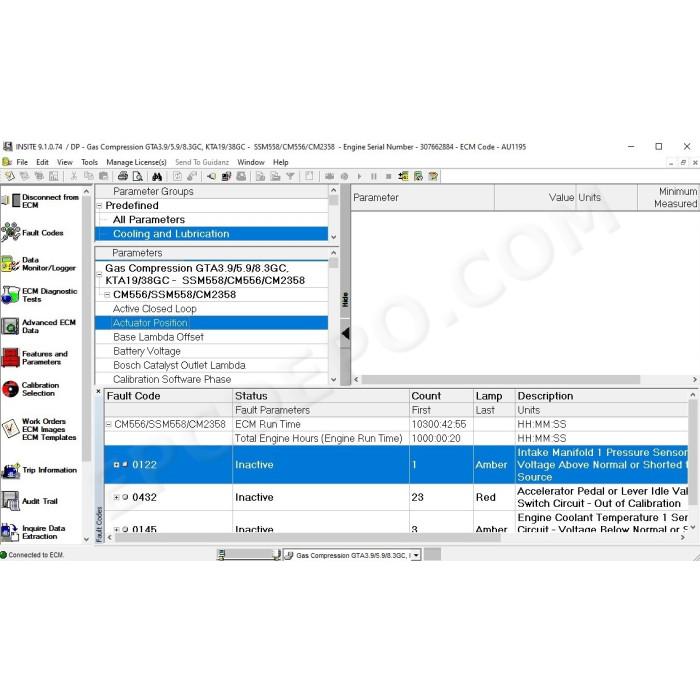Open the Window menu
The width and height of the screenshot is (700, 700).
click(x=251, y=162)
